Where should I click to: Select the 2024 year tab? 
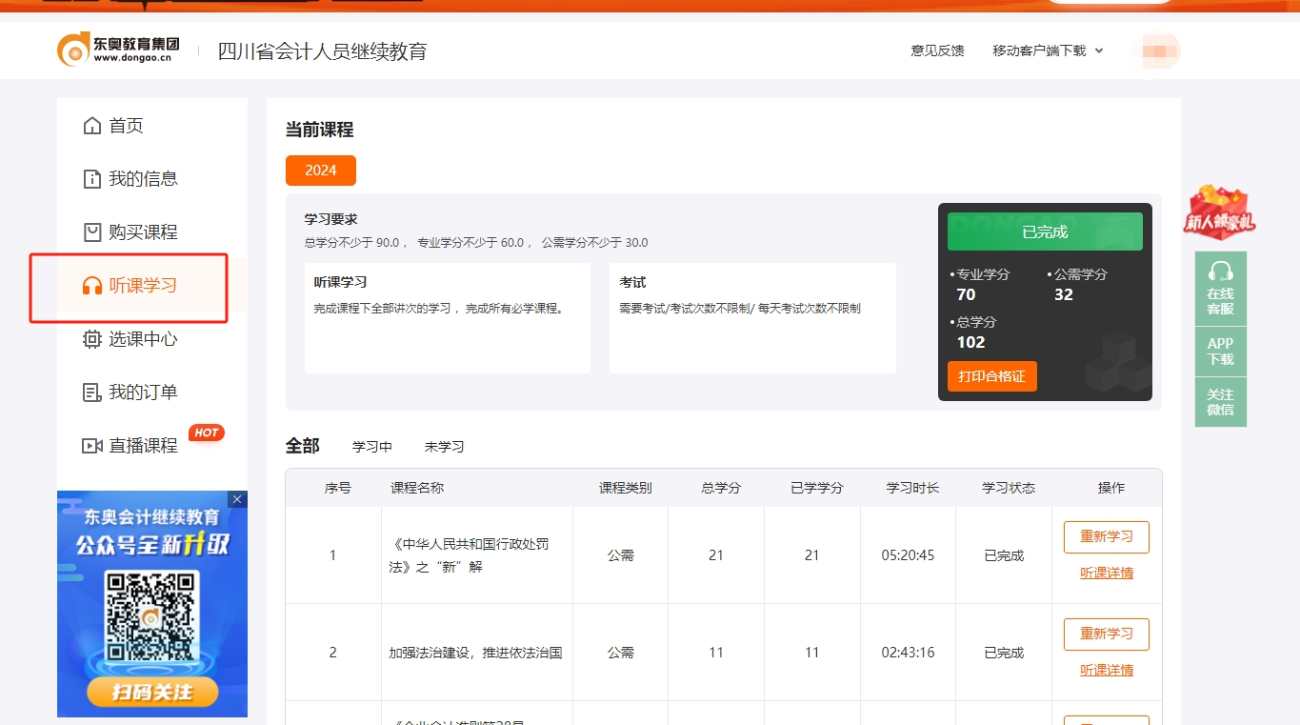[x=320, y=171]
